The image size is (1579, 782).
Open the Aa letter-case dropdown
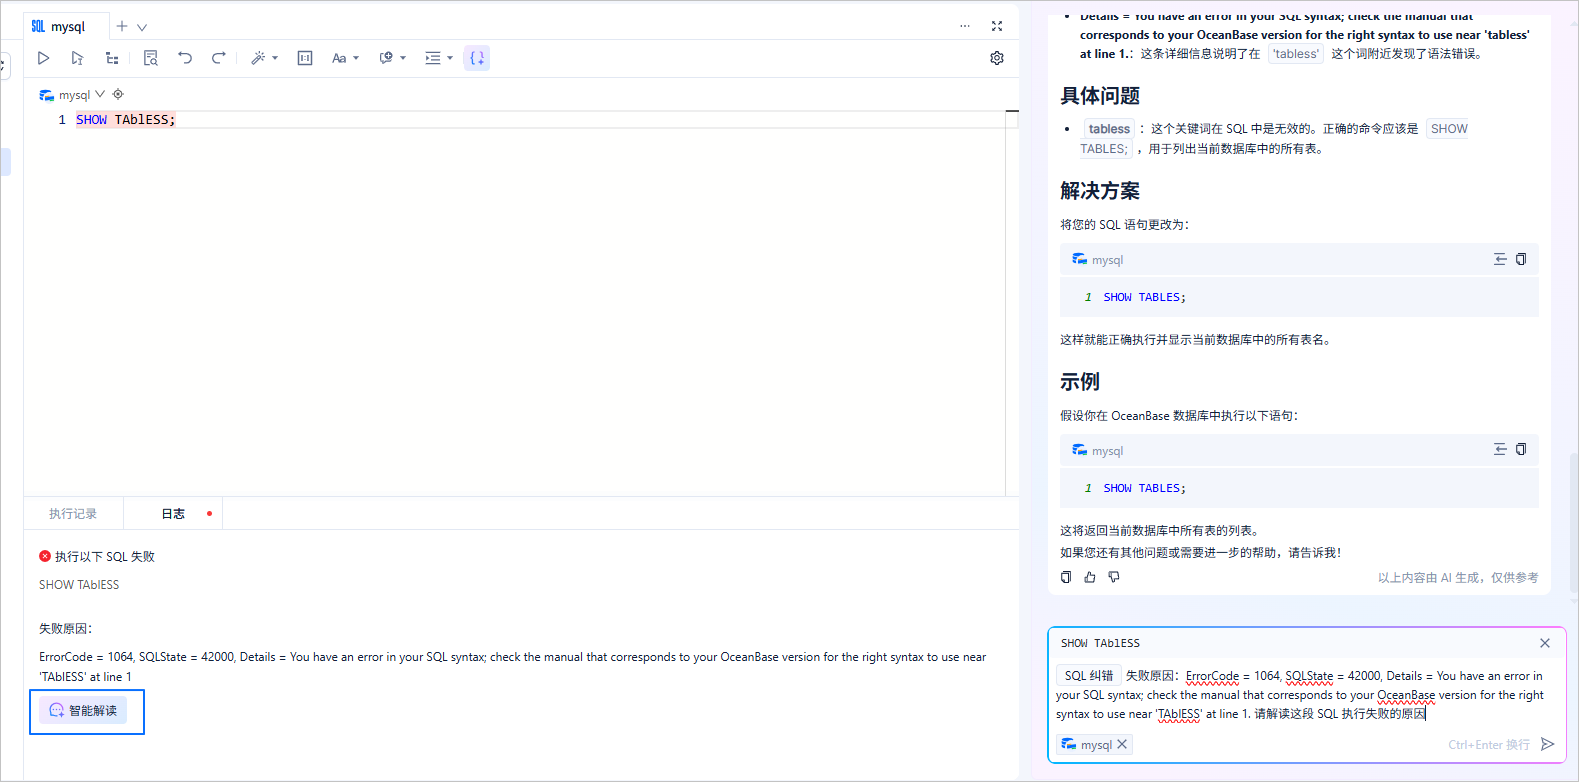345,58
